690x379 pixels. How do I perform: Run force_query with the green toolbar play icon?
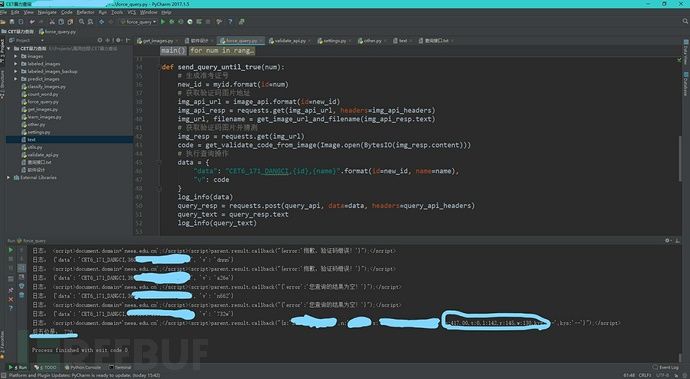click(163, 22)
